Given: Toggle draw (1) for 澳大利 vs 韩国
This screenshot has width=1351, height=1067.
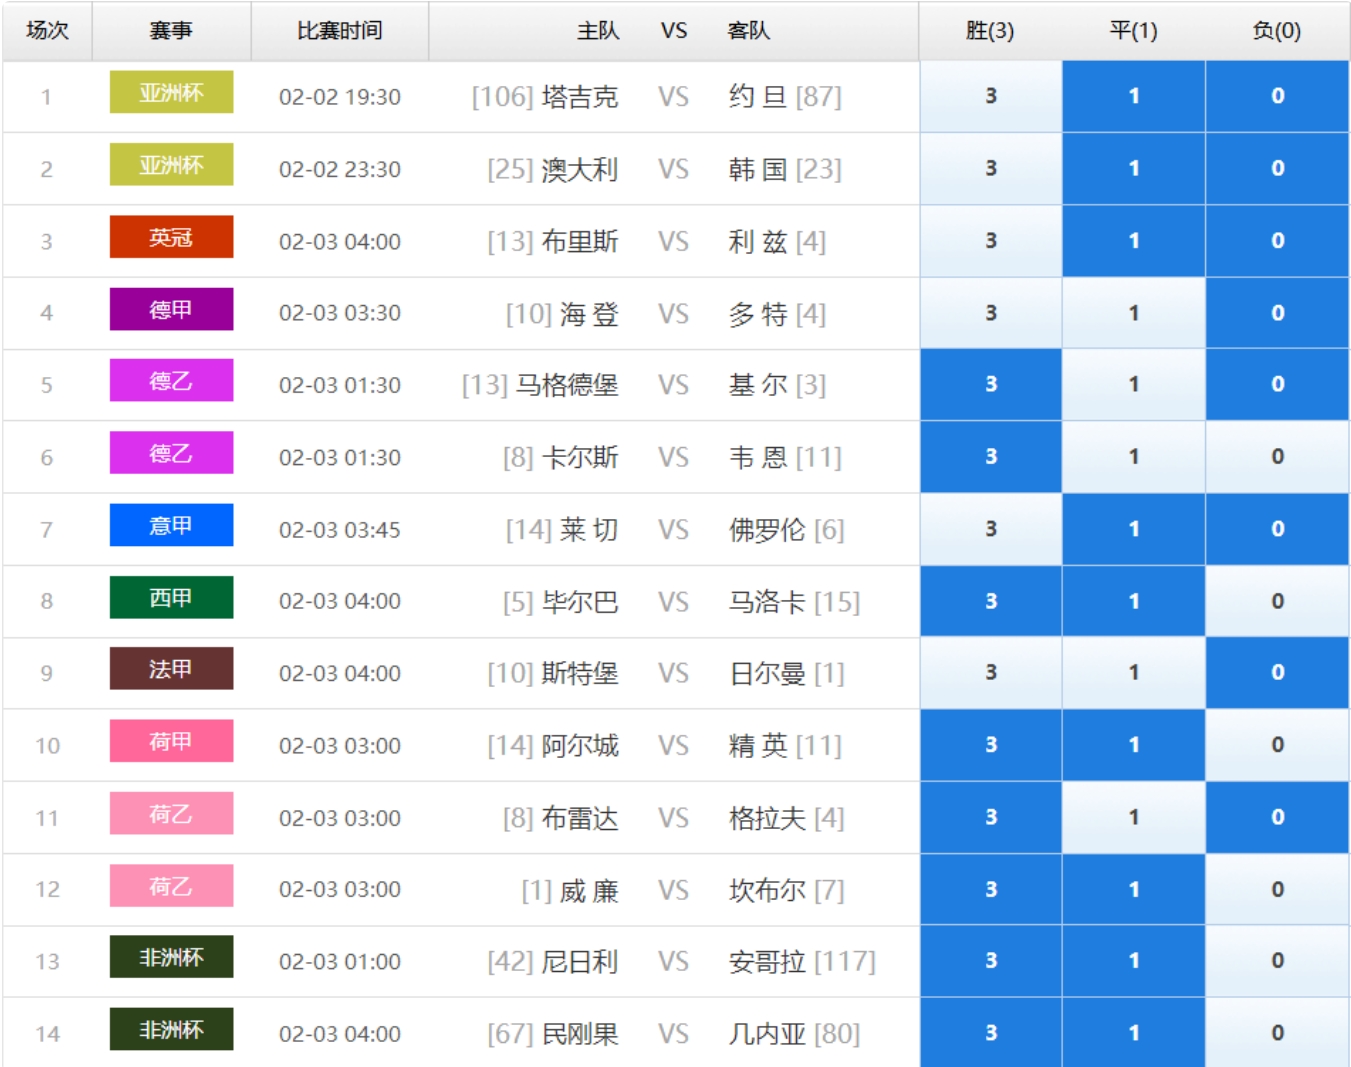Looking at the screenshot, I should (x=1134, y=168).
